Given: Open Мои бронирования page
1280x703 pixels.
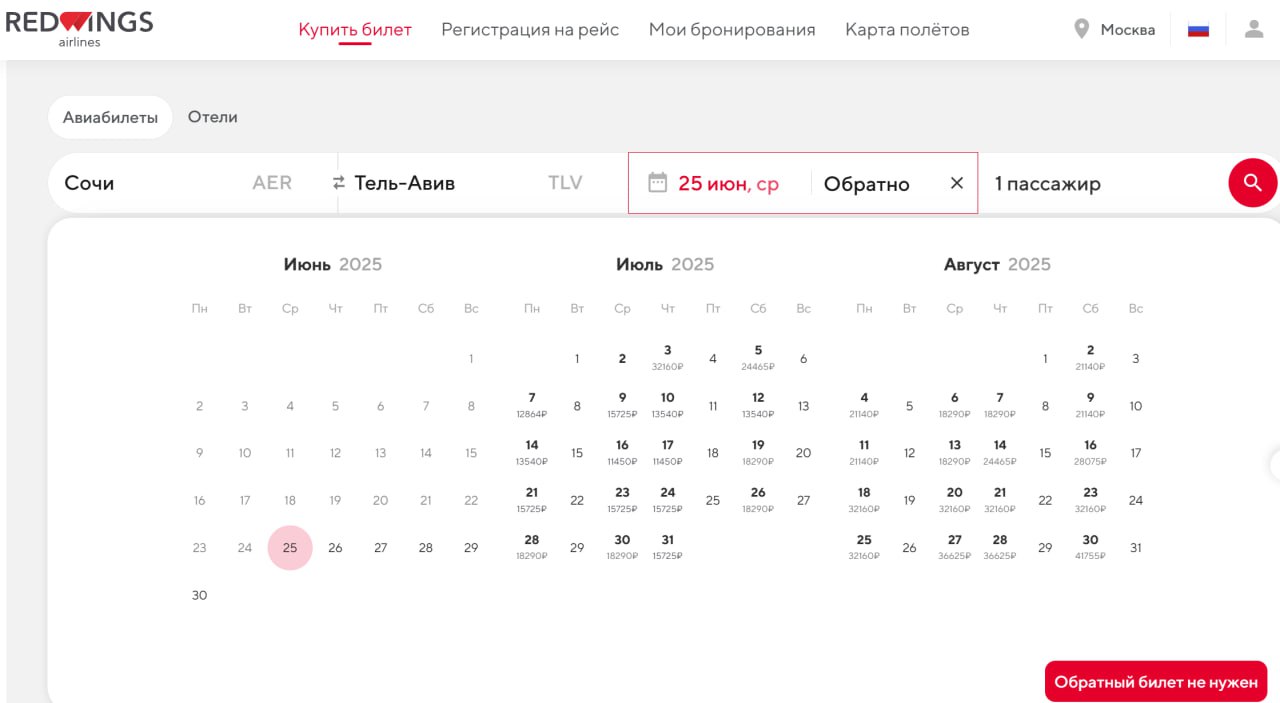Looking at the screenshot, I should coord(732,30).
